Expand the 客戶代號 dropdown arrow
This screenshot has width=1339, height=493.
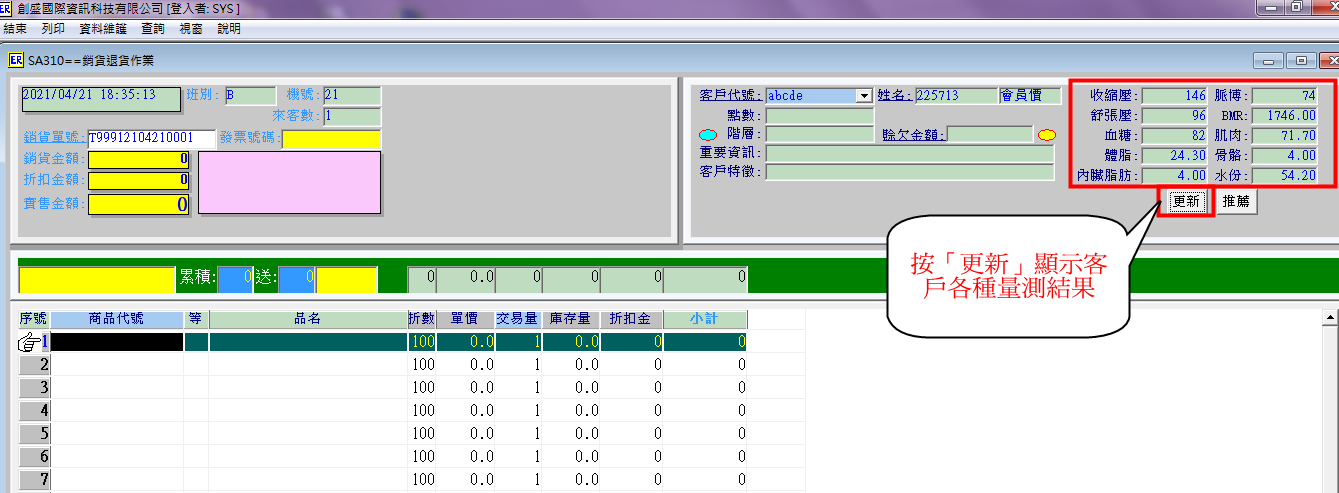[x=864, y=96]
